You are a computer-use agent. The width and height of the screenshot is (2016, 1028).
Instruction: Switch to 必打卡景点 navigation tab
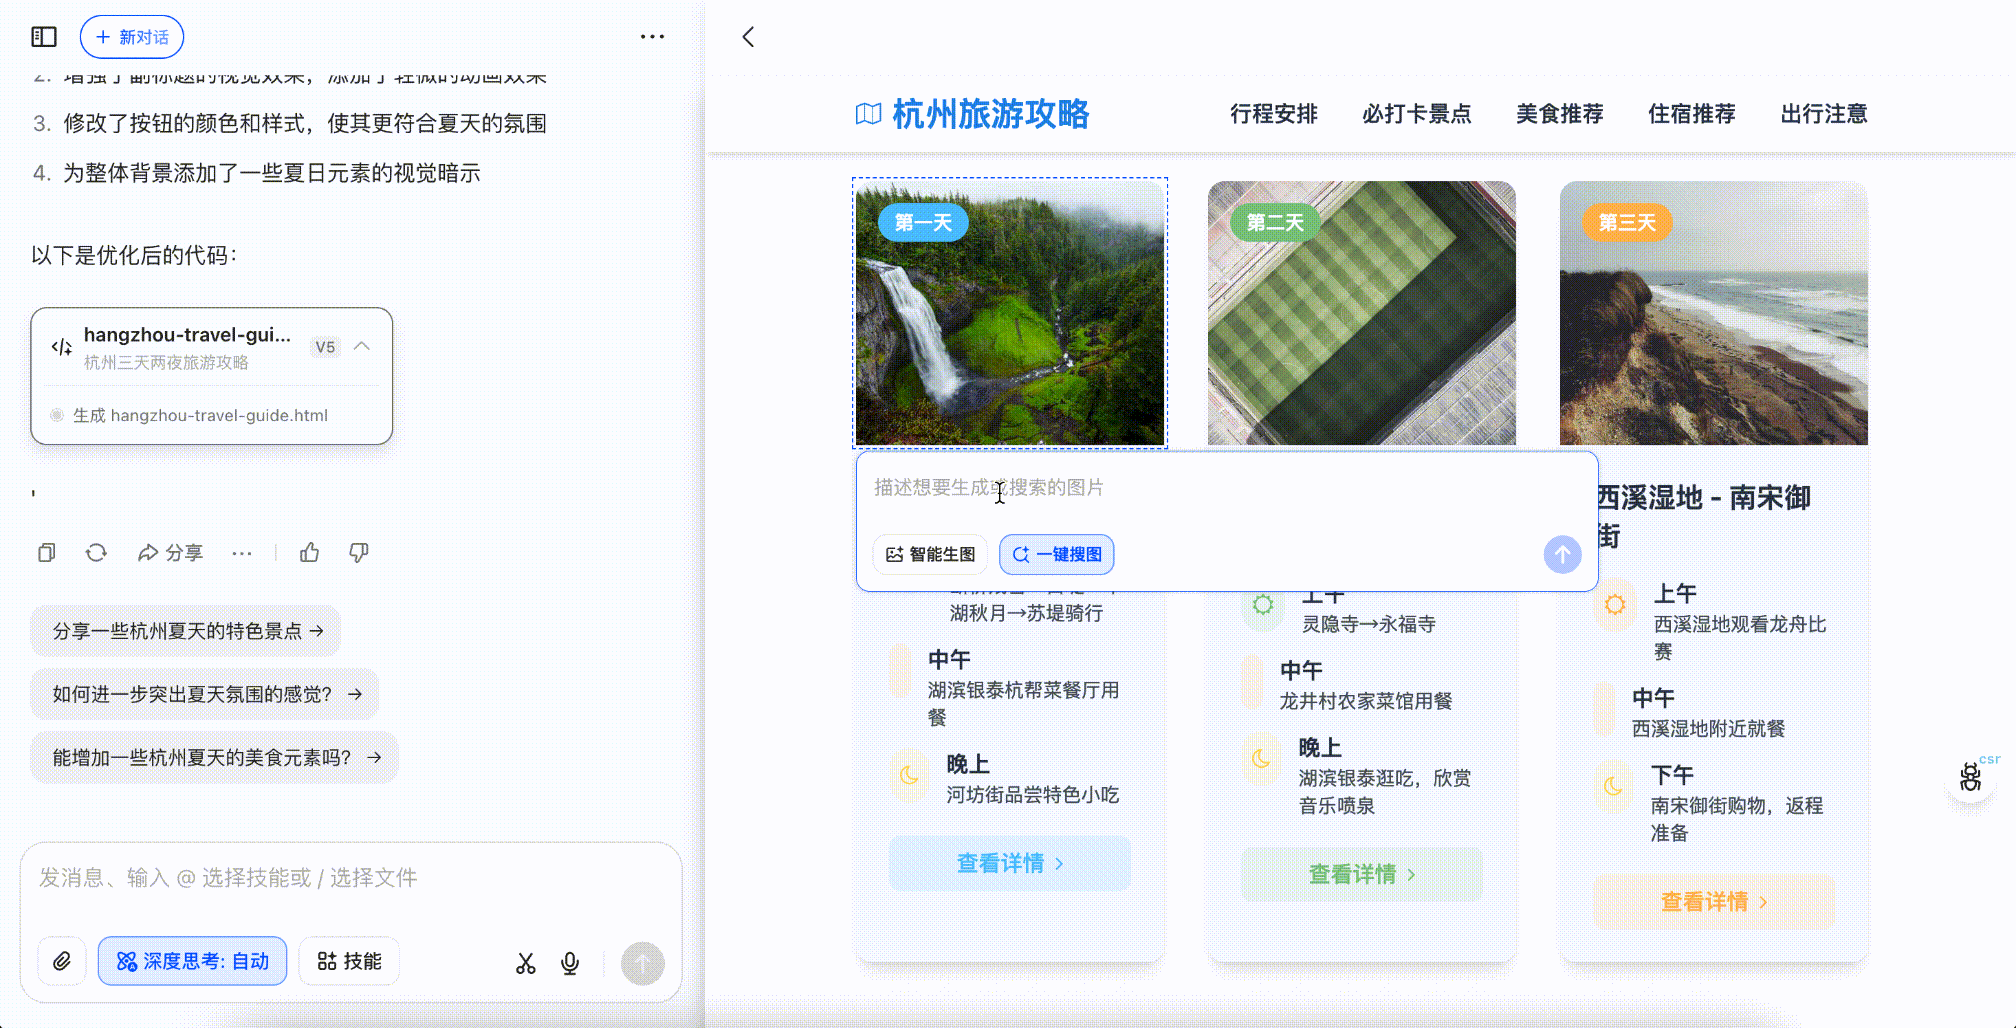click(1416, 114)
